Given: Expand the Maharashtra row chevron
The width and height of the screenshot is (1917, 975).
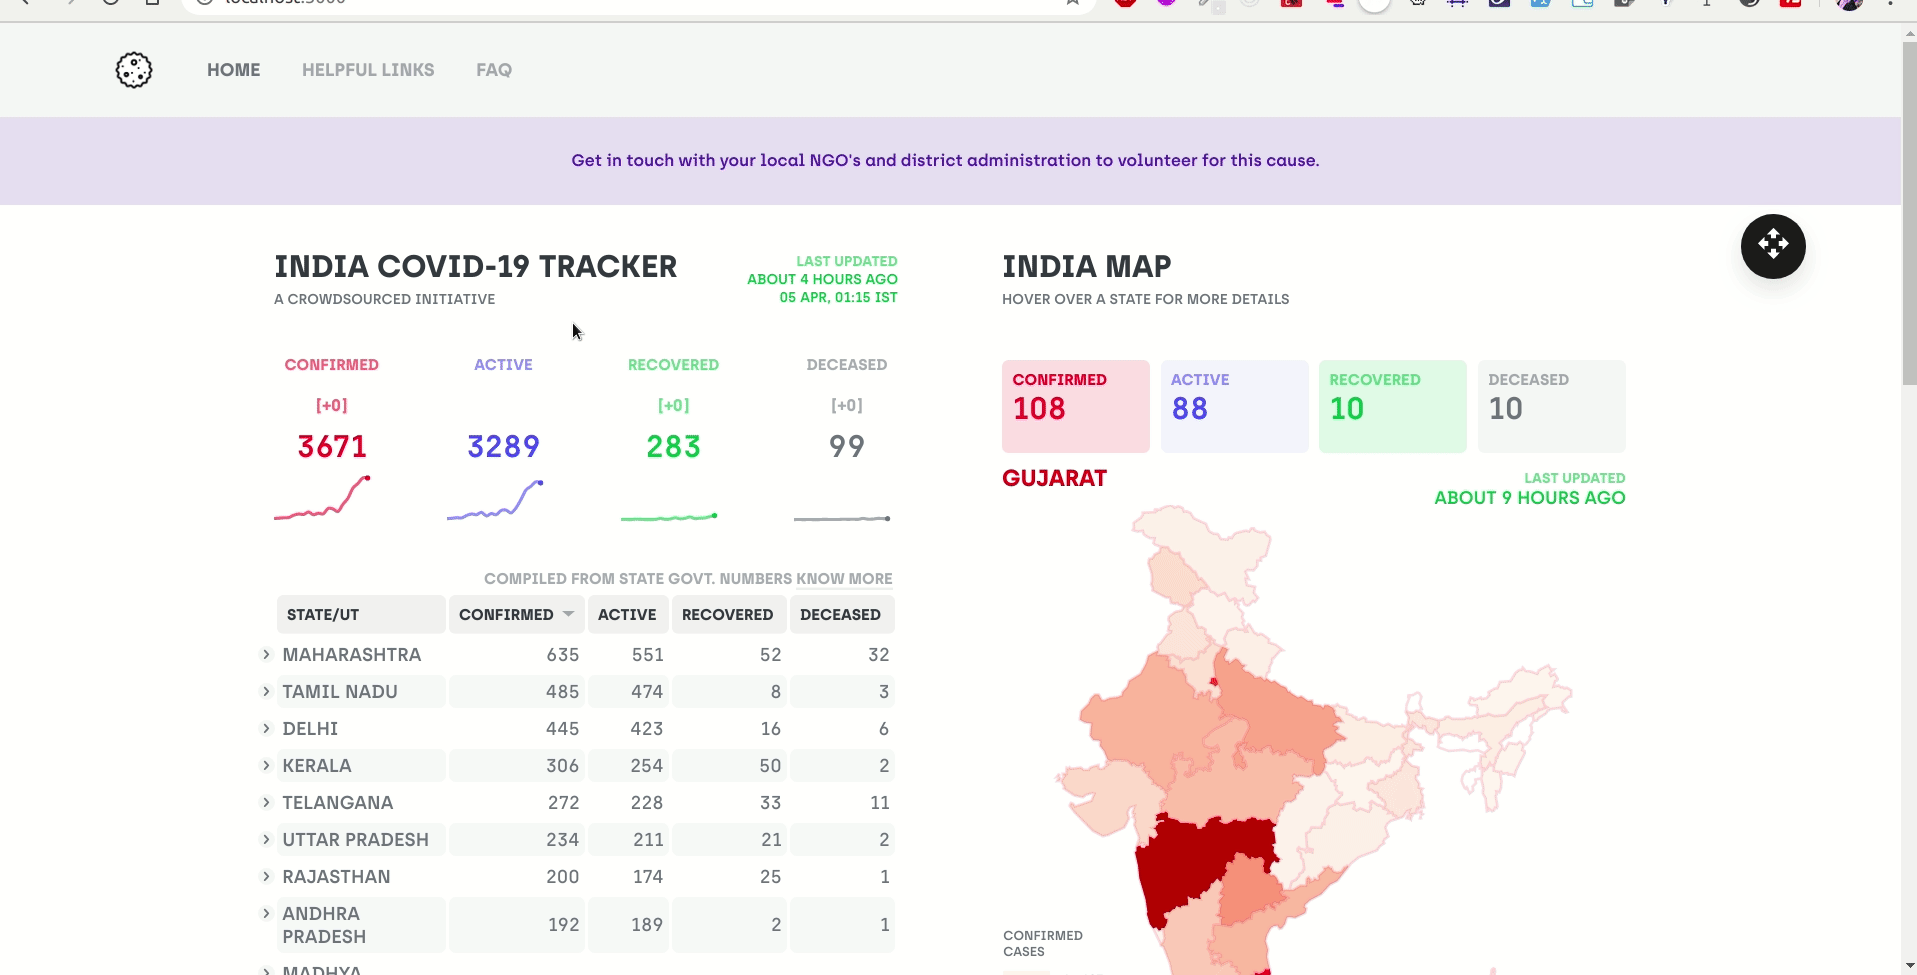Looking at the screenshot, I should pyautogui.click(x=266, y=654).
